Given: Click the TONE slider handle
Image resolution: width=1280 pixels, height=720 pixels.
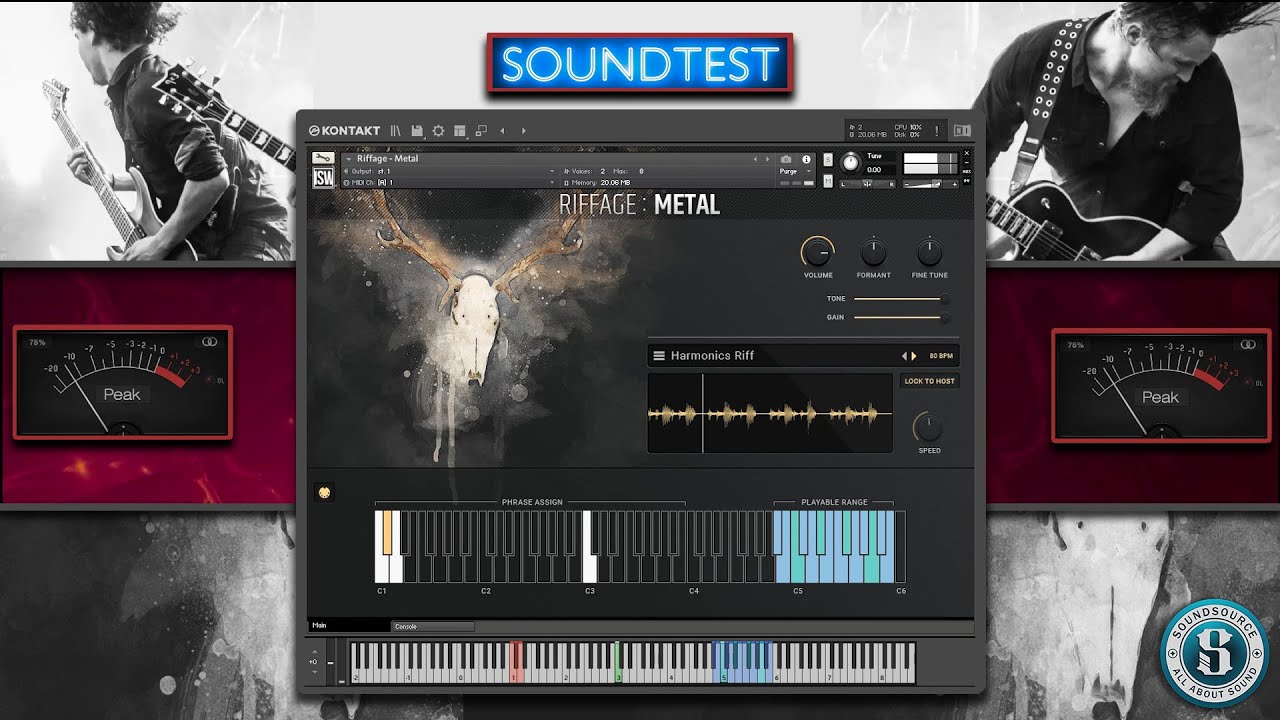Looking at the screenshot, I should tap(944, 299).
